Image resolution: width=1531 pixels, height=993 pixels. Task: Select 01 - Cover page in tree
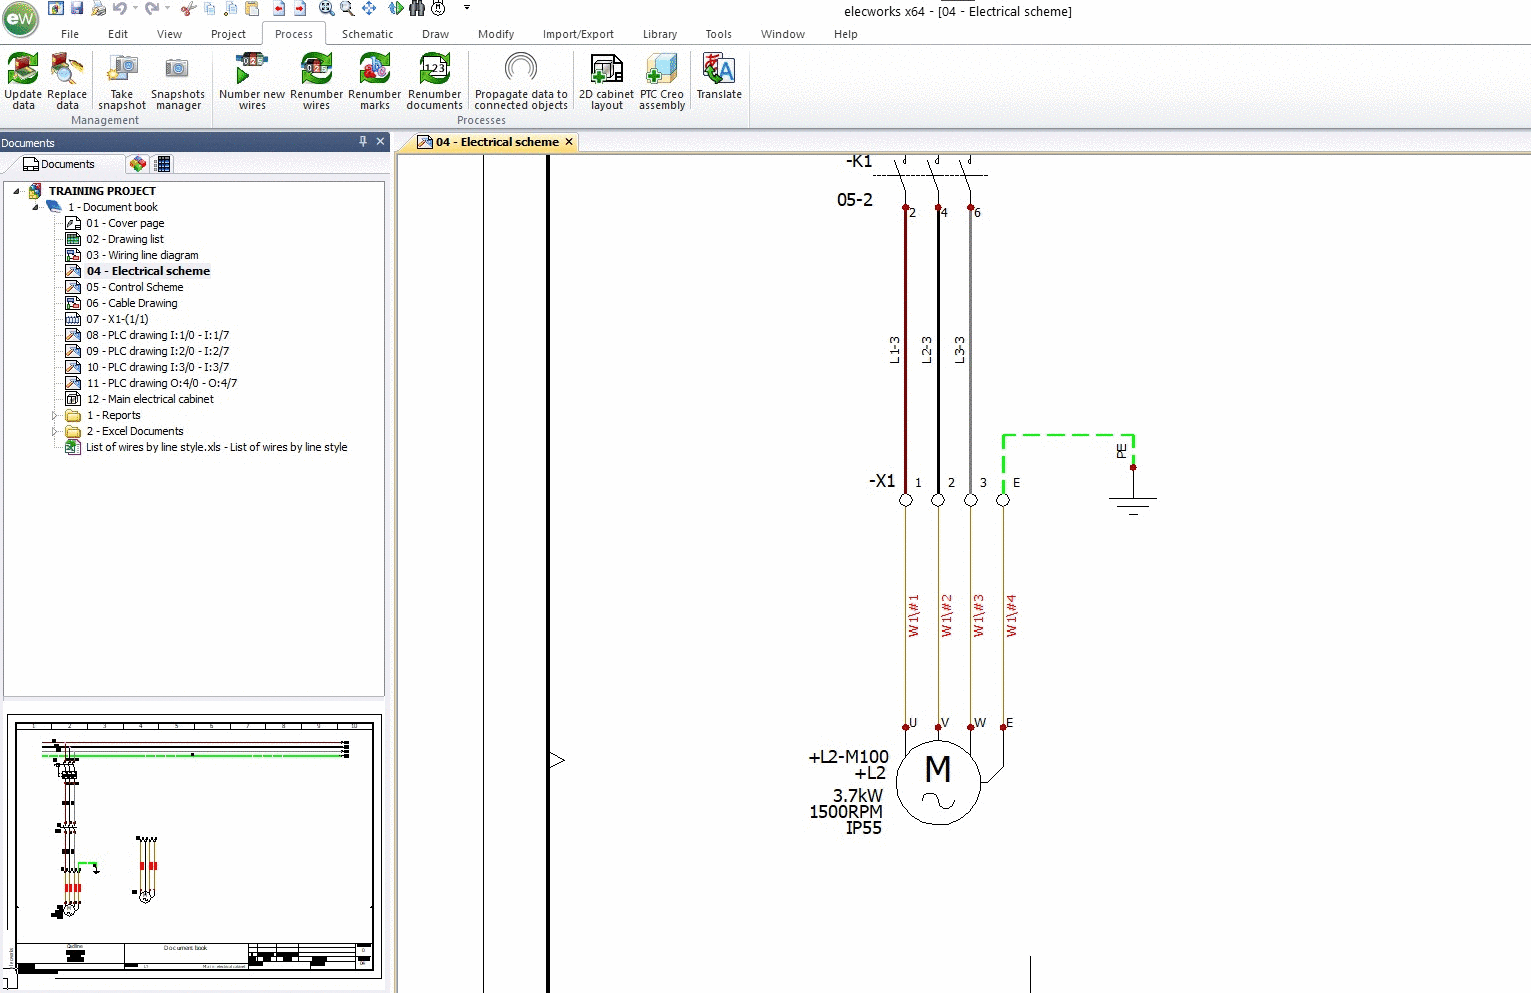point(125,223)
